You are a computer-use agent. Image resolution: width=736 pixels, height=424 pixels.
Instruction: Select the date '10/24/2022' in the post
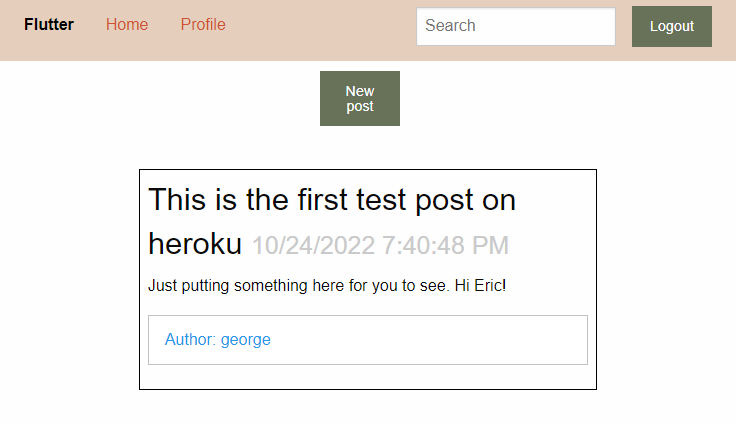click(313, 246)
